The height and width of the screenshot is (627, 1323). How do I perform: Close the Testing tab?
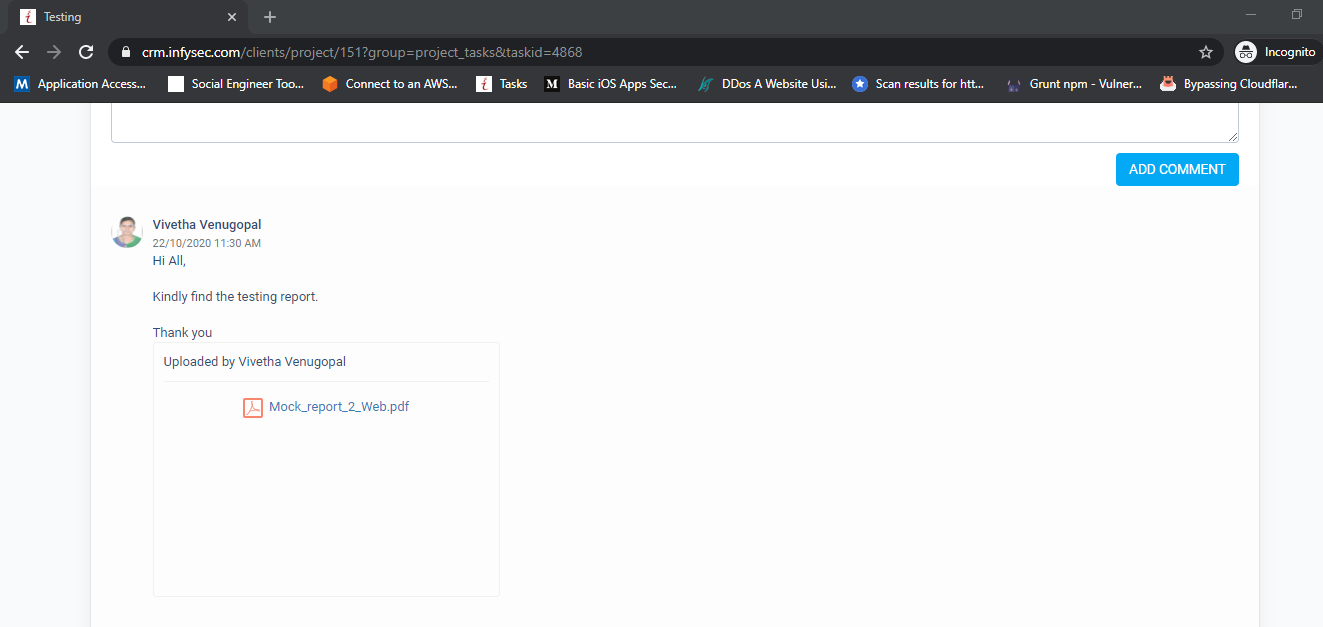pyautogui.click(x=232, y=17)
